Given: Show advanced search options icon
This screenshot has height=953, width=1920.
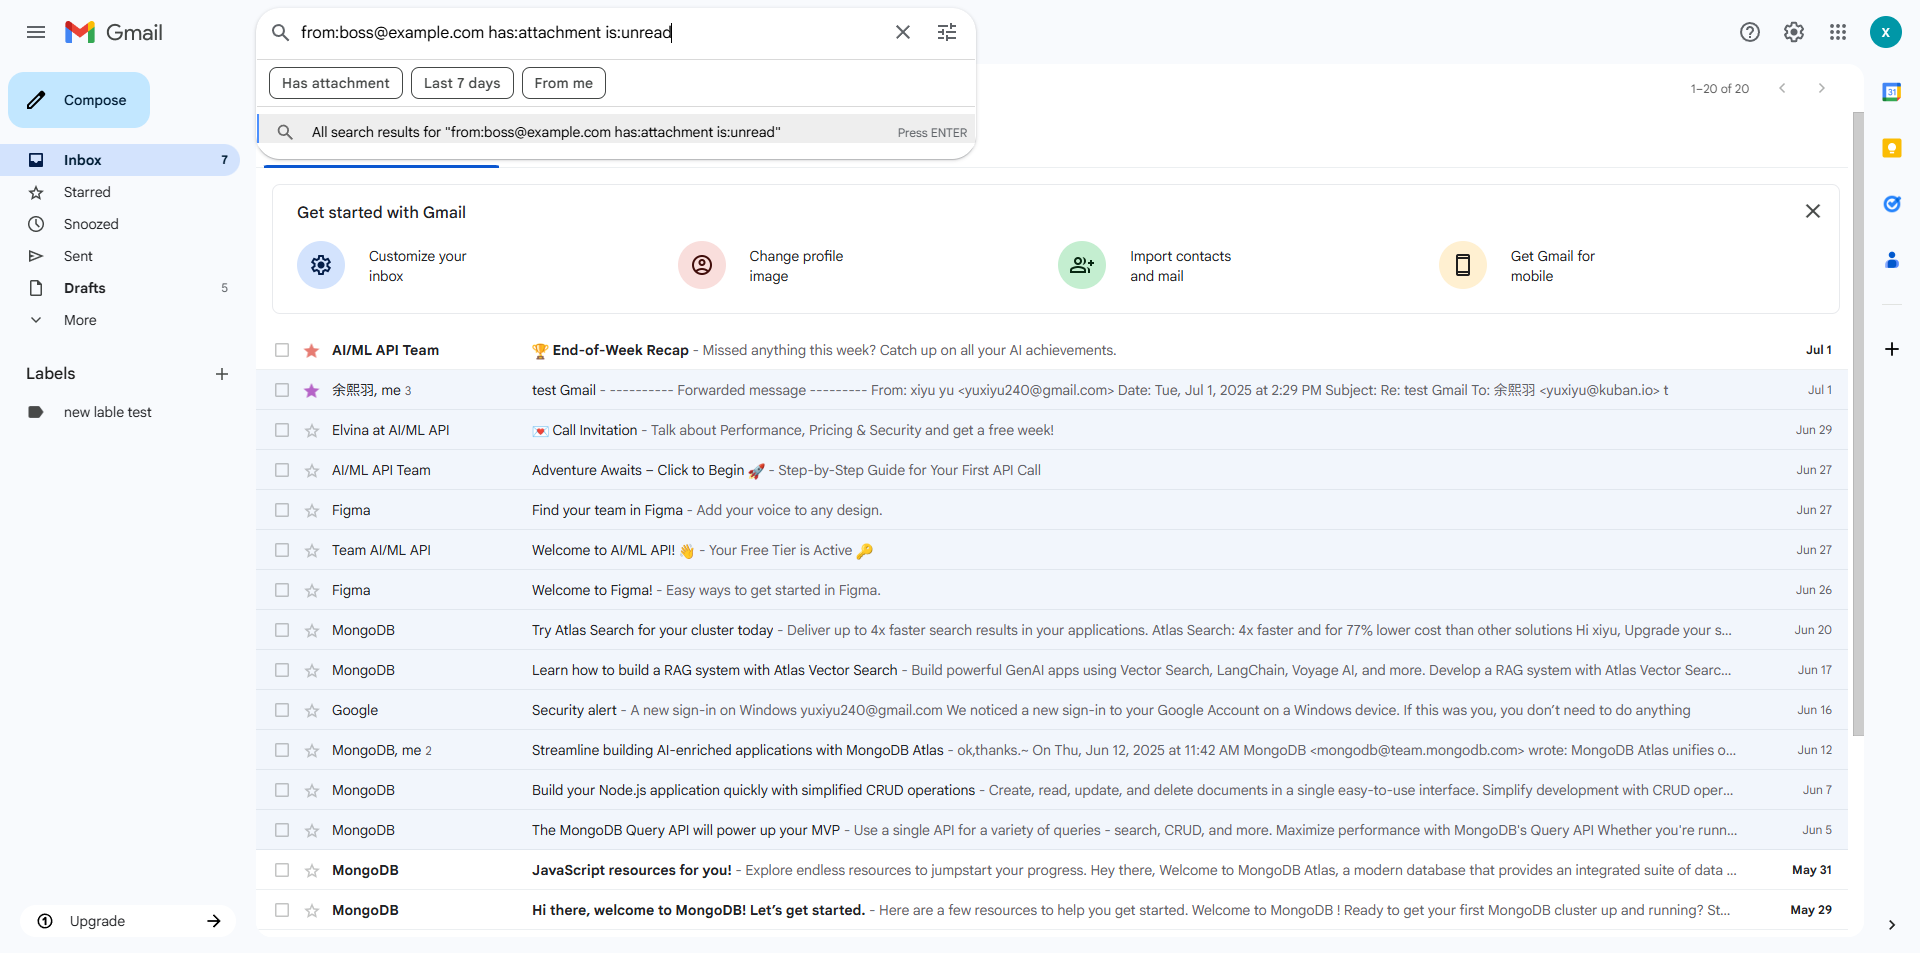Looking at the screenshot, I should click(947, 32).
